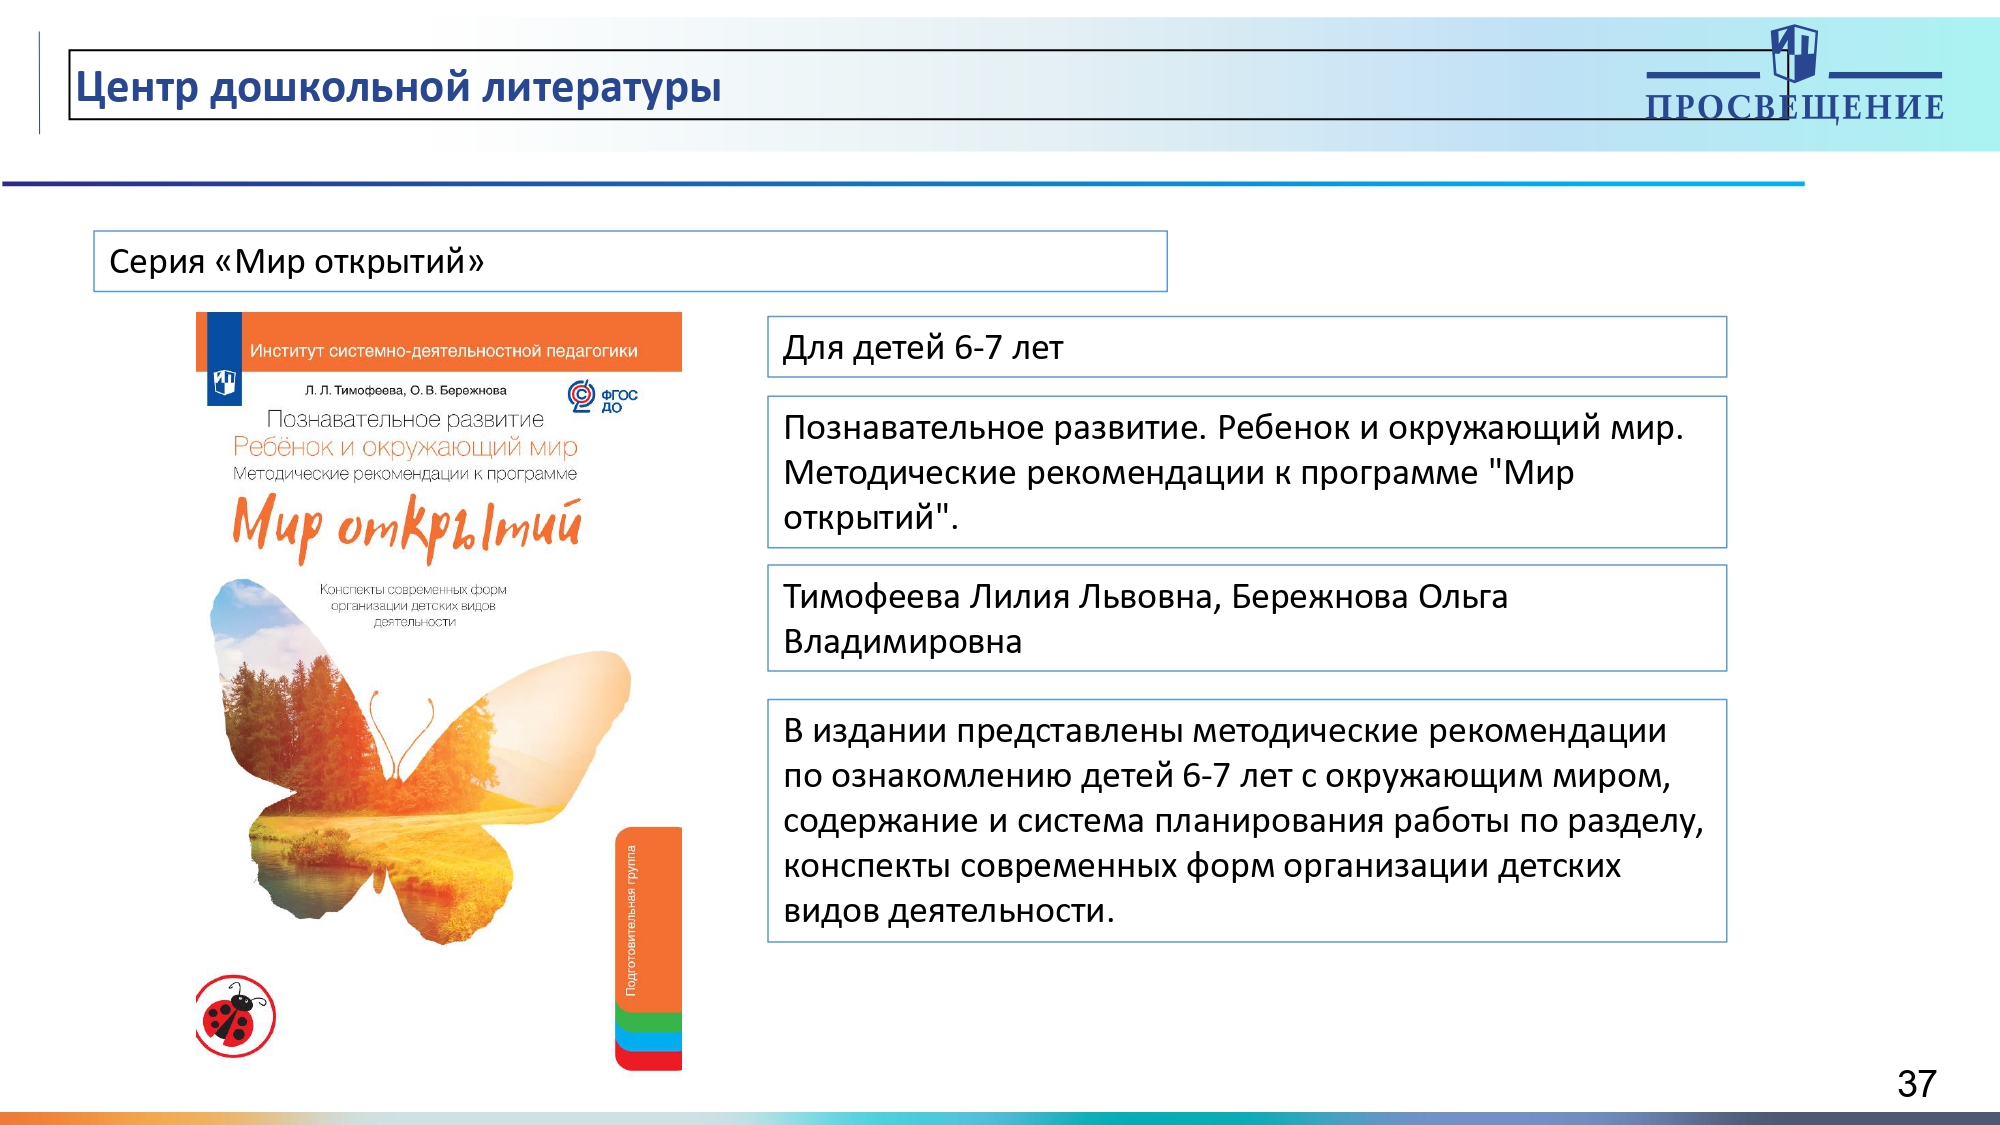Click the cover author line «Л. Л. Тимофеева, О. В. Бережнова»

[x=406, y=390]
